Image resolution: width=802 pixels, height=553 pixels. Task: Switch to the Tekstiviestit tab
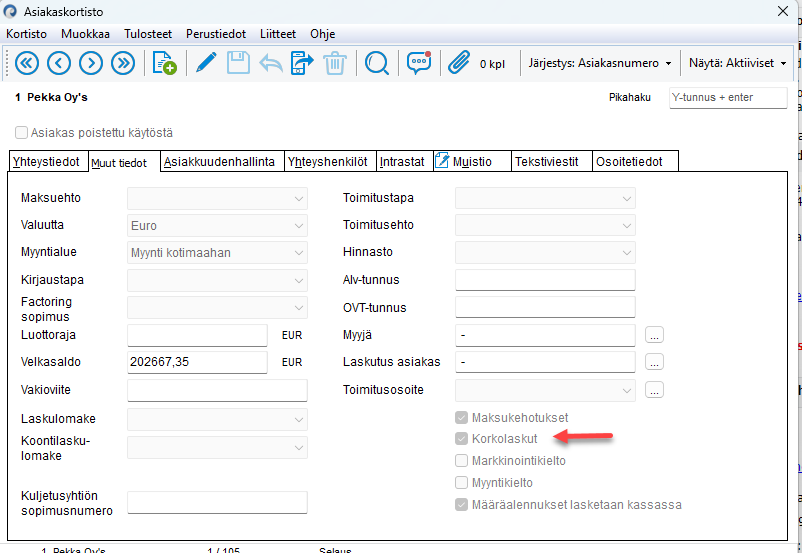pyautogui.click(x=551, y=162)
